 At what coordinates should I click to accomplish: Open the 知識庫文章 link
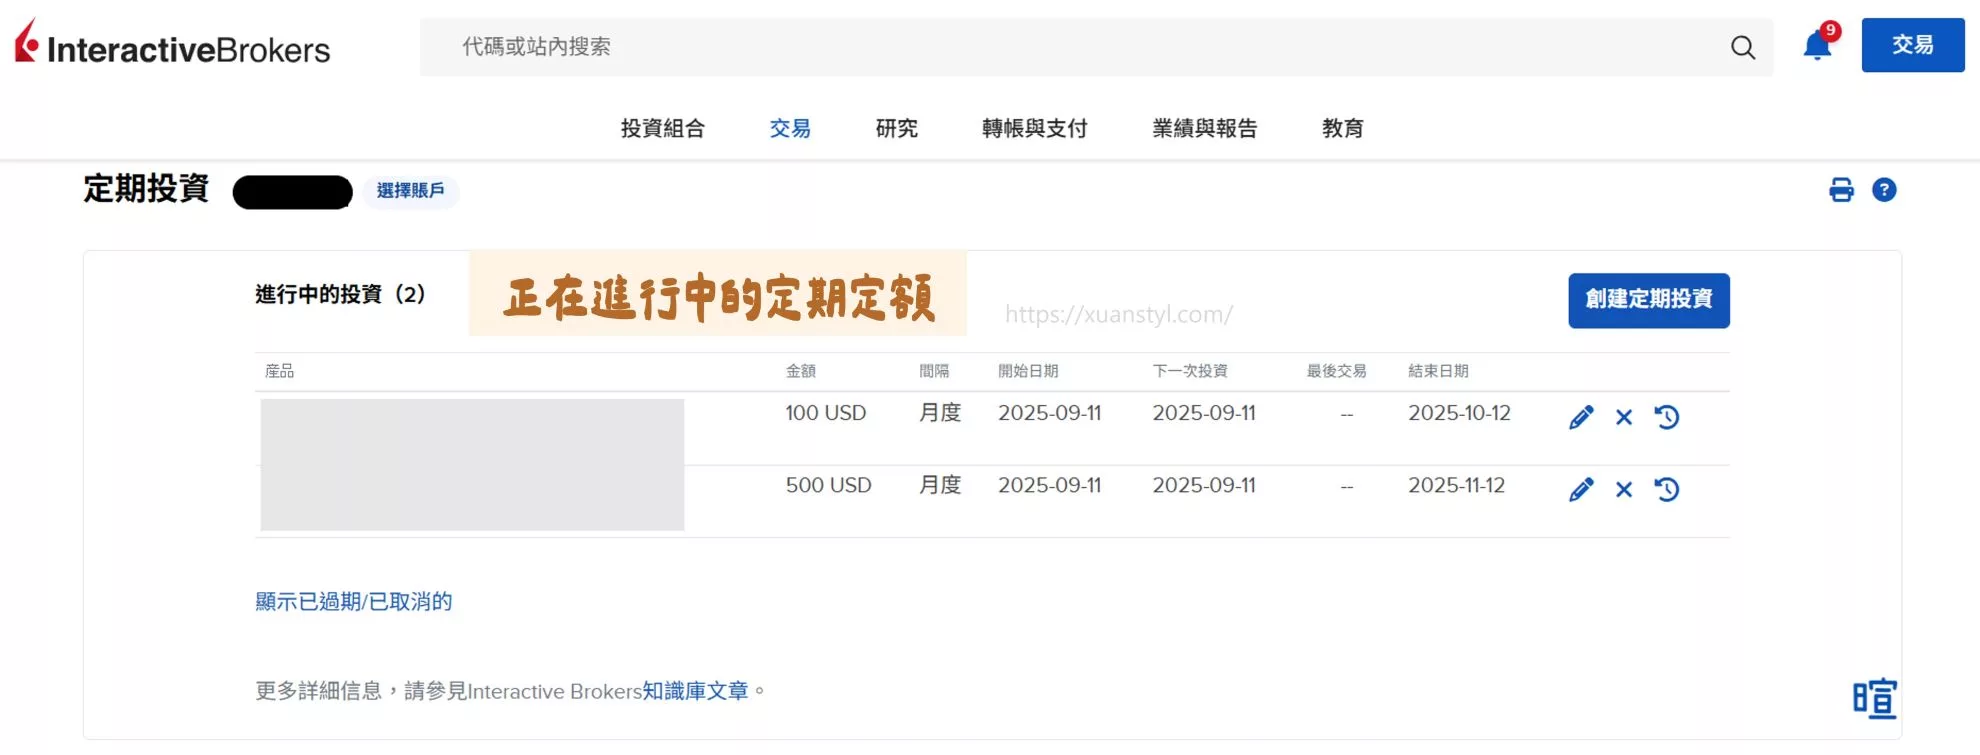pyautogui.click(x=695, y=691)
